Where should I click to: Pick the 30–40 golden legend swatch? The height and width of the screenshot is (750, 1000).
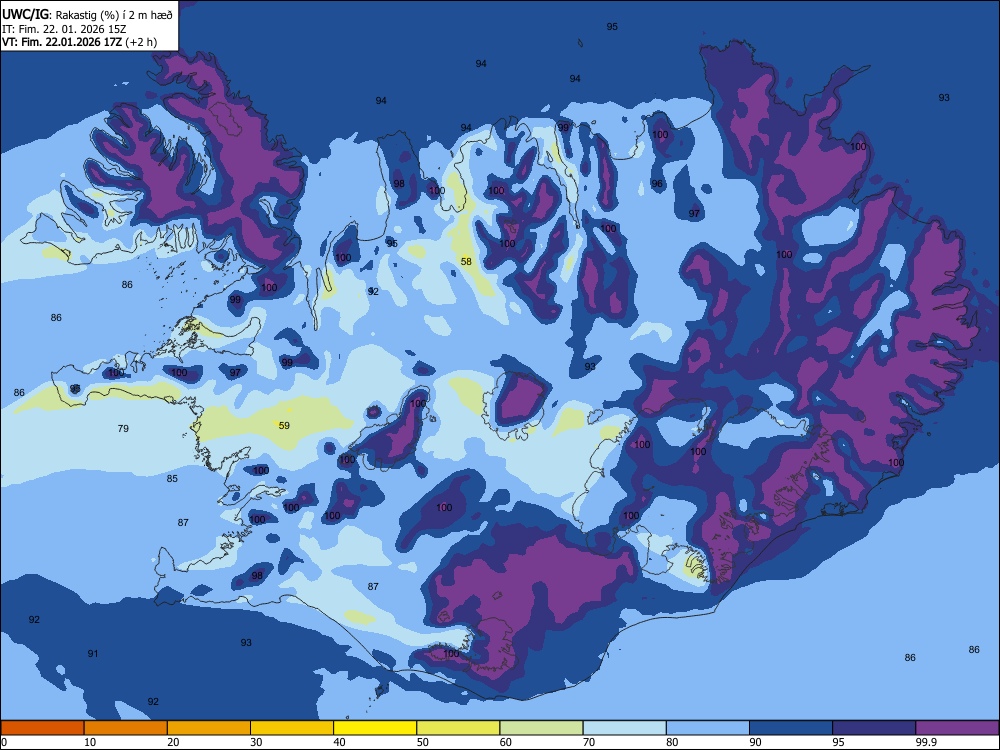click(x=292, y=728)
